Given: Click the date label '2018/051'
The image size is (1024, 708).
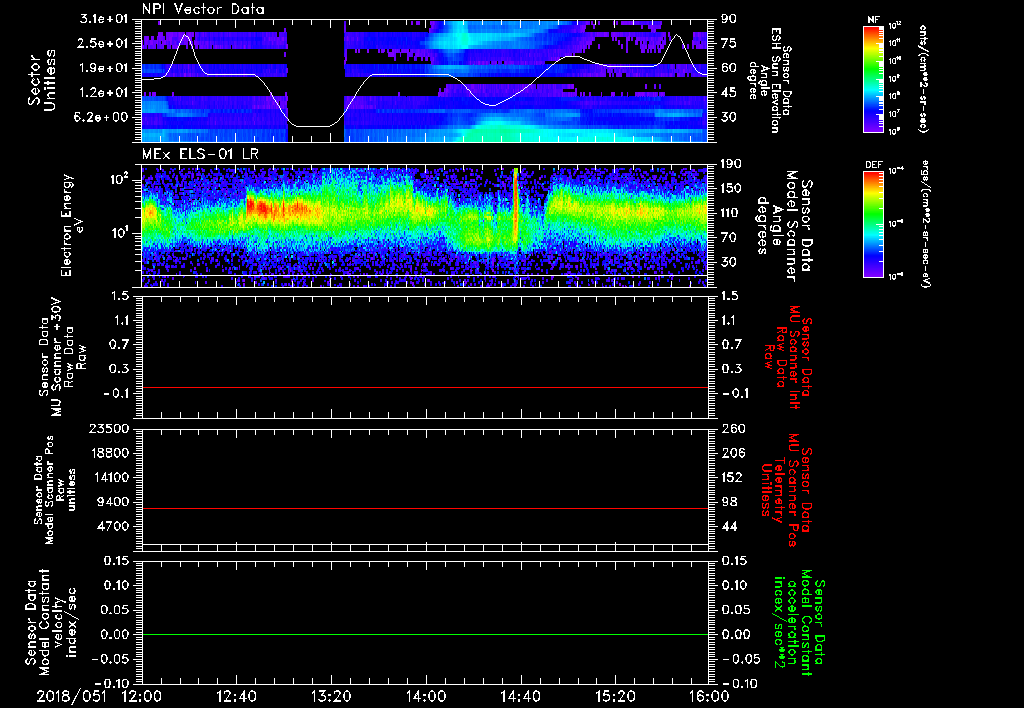Looking at the screenshot, I should pos(71,697).
